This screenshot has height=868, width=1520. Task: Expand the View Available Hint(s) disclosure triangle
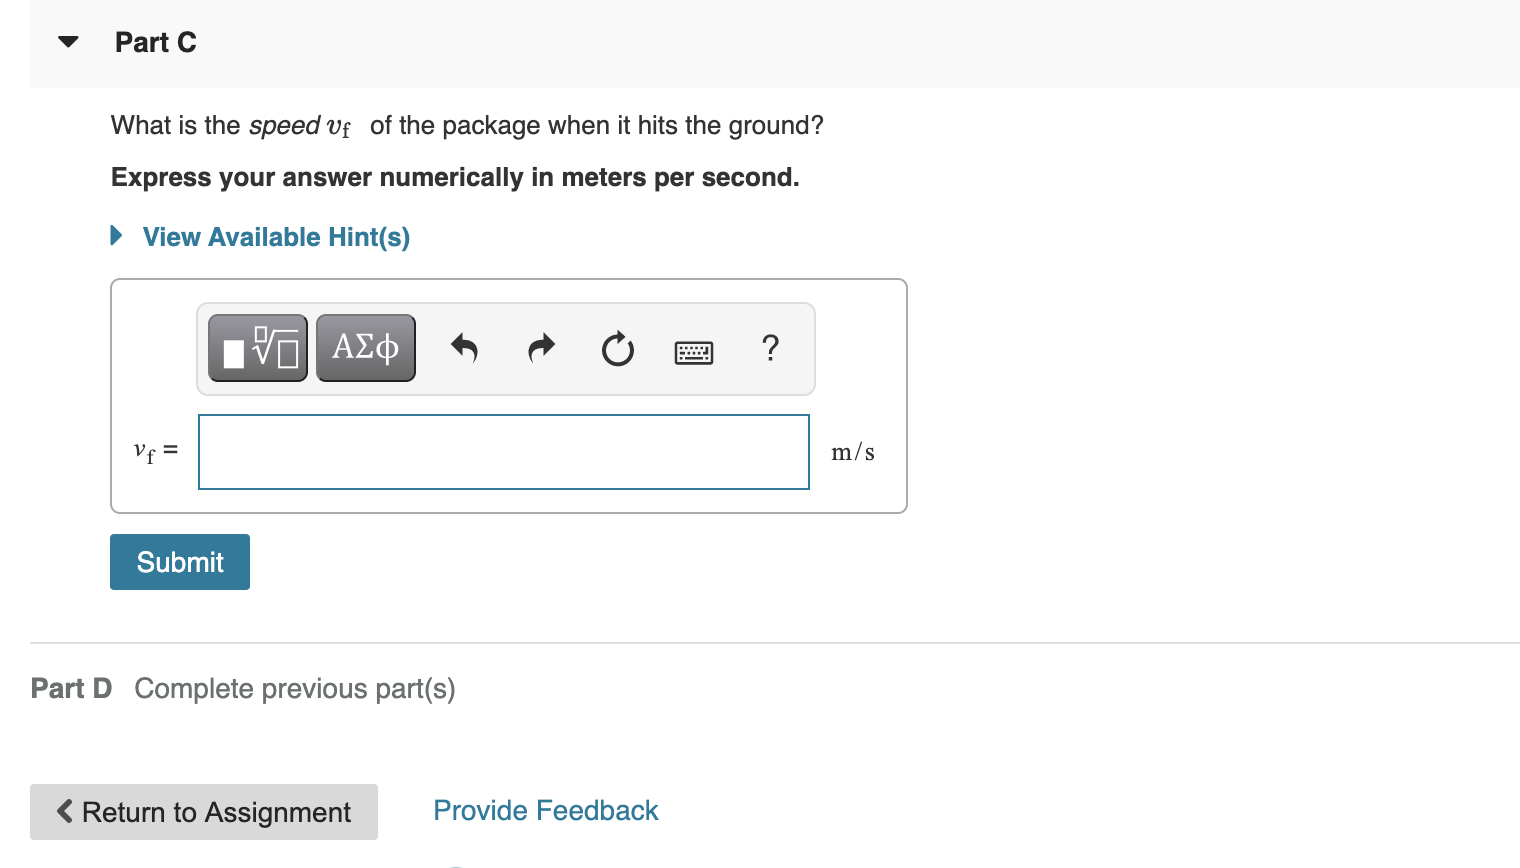coord(115,236)
